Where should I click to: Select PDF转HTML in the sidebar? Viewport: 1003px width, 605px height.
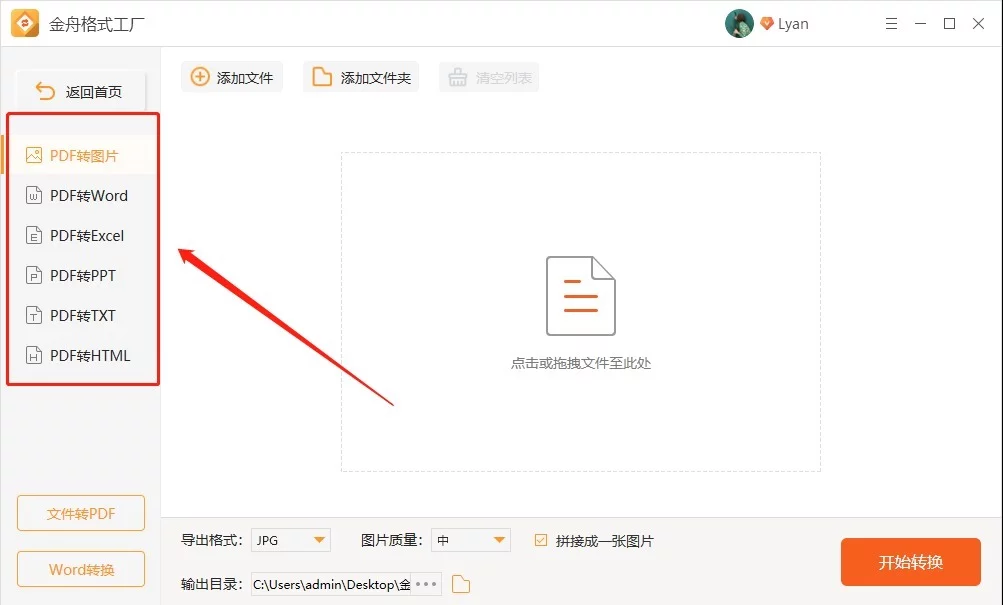pyautogui.click(x=81, y=355)
